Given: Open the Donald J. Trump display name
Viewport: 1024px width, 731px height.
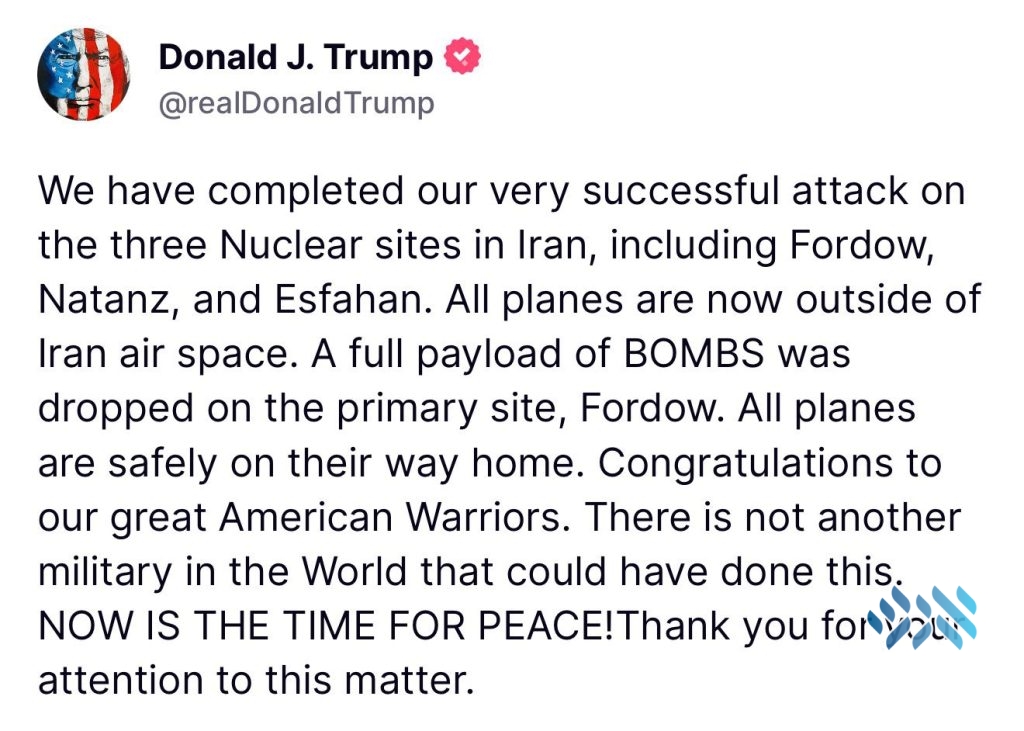Looking at the screenshot, I should click(x=296, y=57).
